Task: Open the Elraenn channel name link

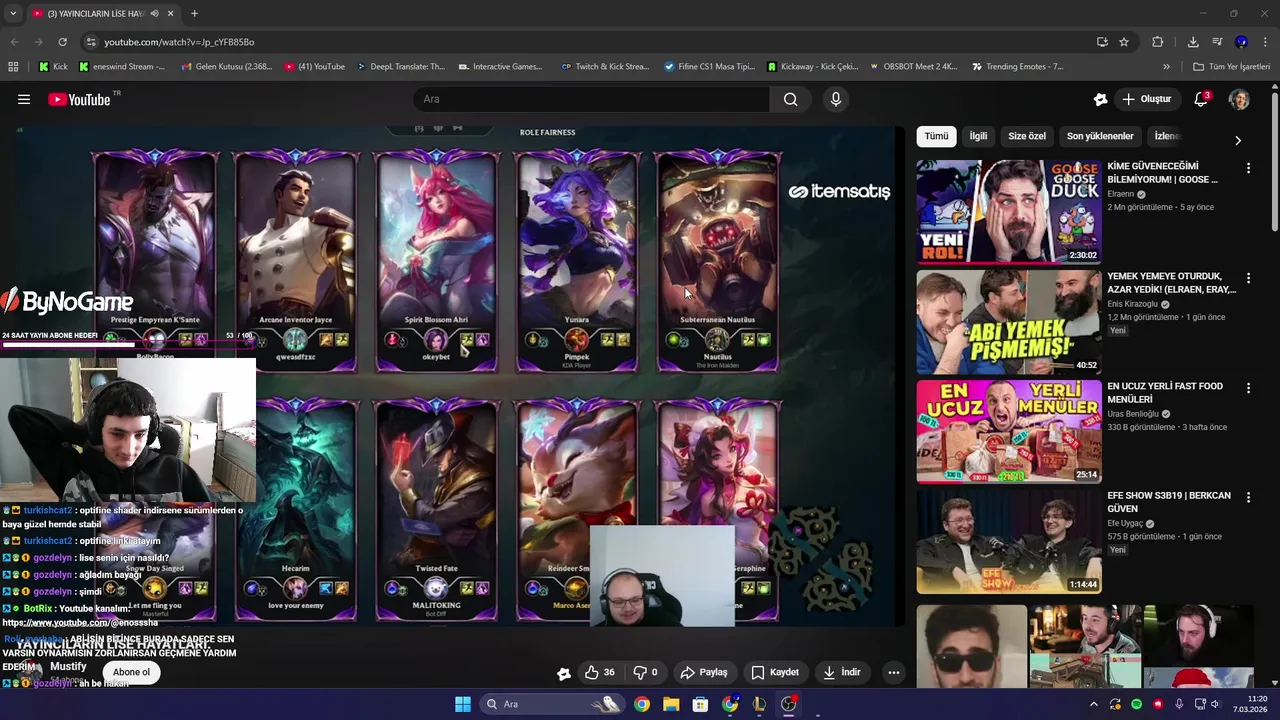Action: [x=1120, y=194]
